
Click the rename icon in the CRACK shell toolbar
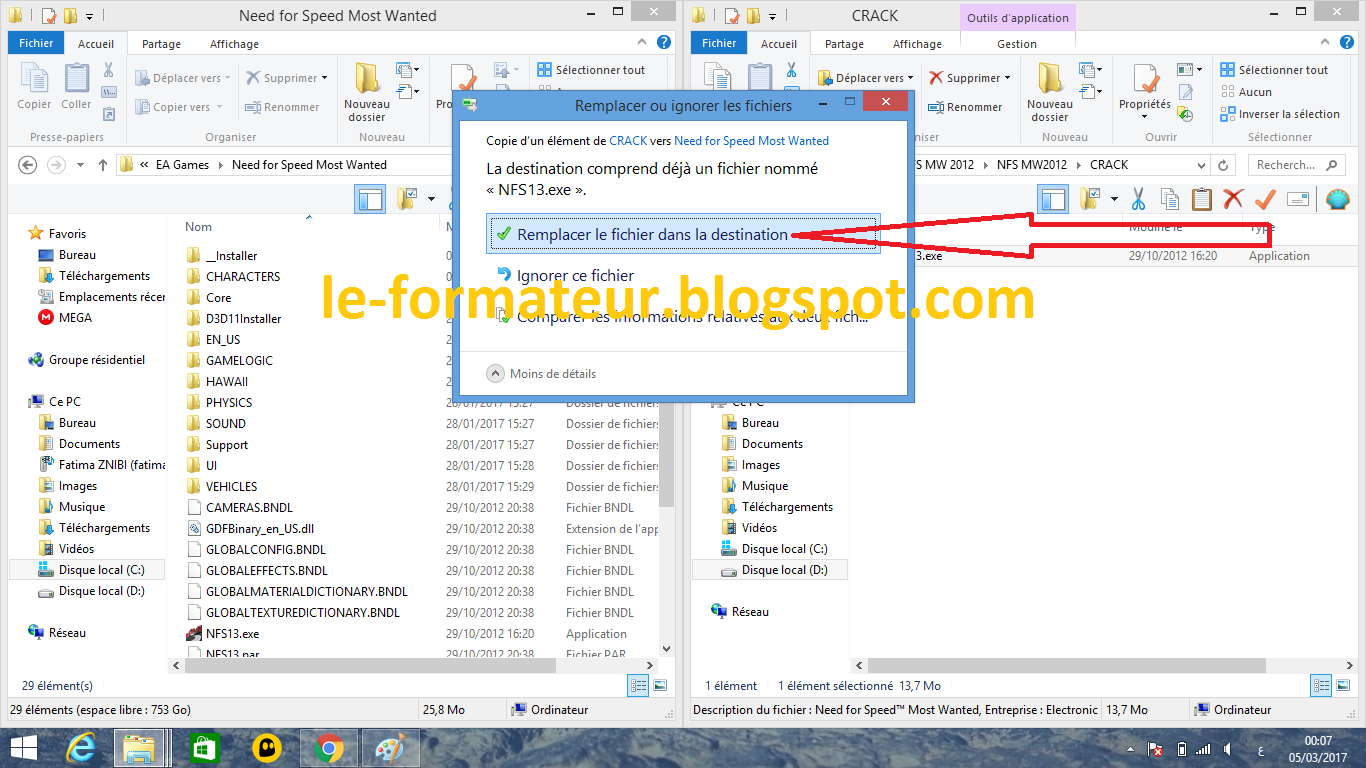tap(1298, 199)
